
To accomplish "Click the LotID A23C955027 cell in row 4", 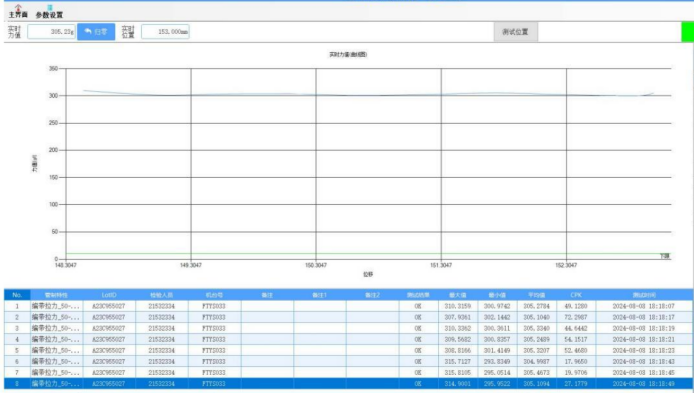I will [x=109, y=339].
